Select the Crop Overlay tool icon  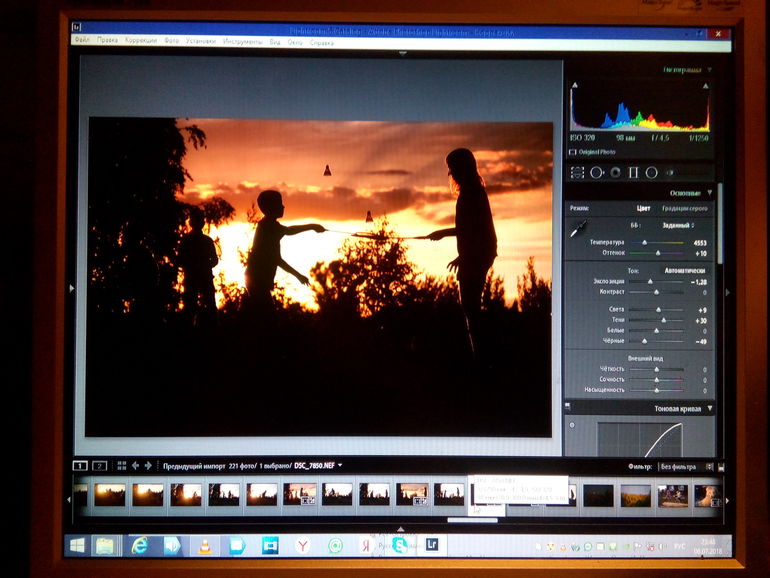coord(577,173)
